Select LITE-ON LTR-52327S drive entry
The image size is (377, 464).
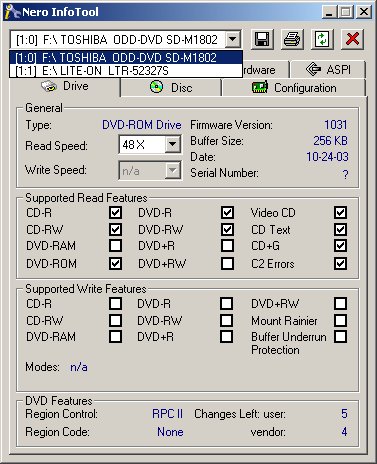[x=126, y=71]
